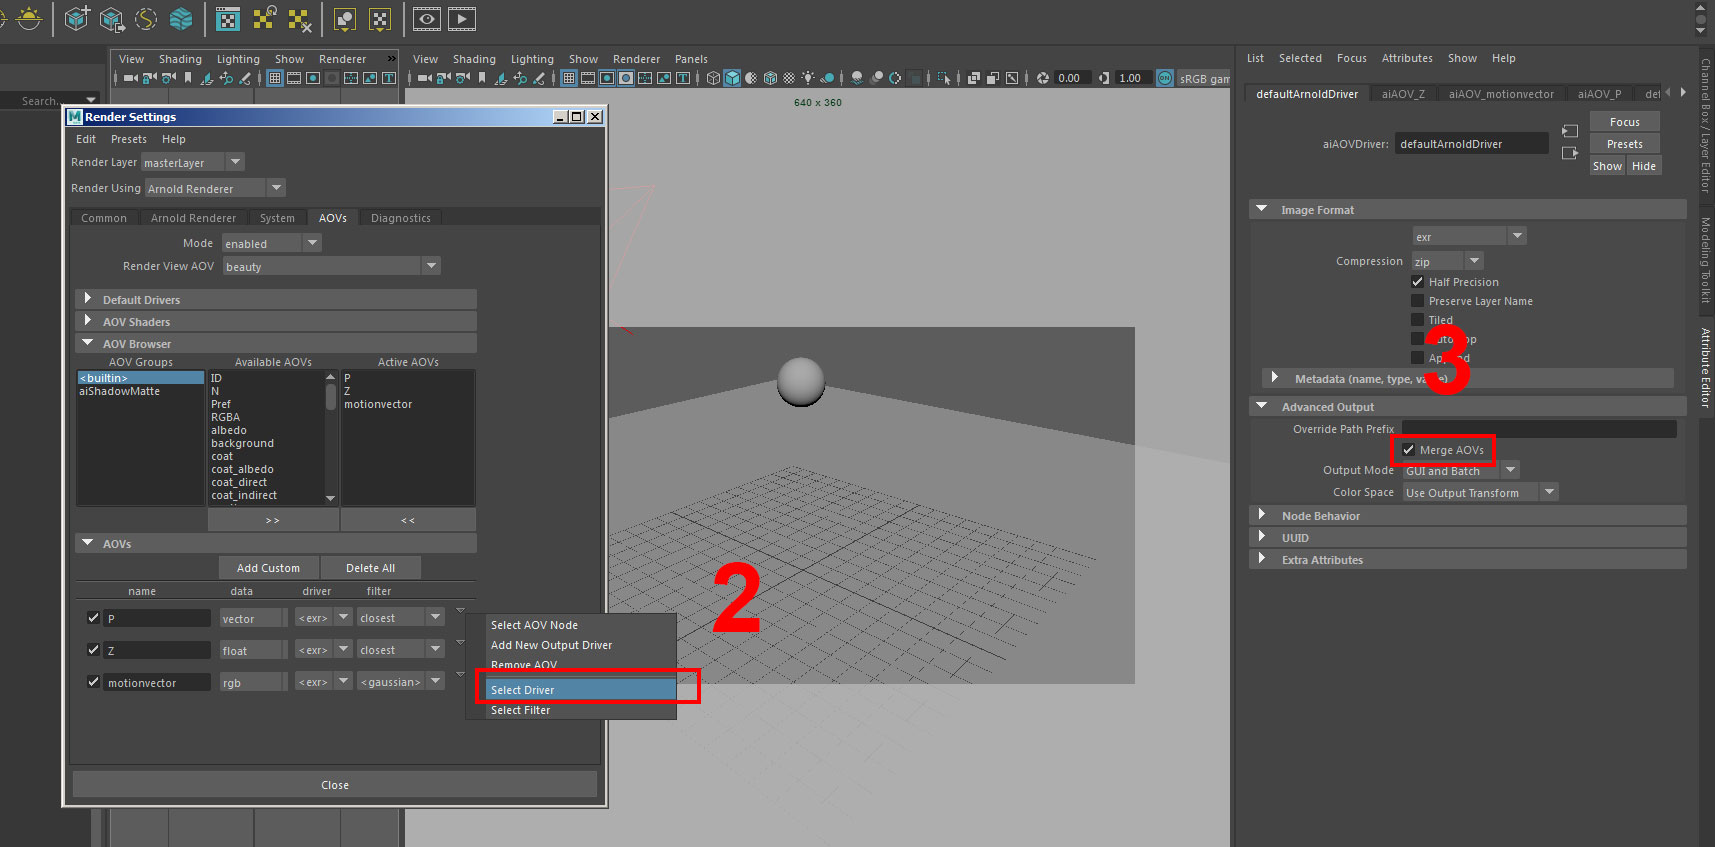Enable the Preserve Layer Name checkbox
Viewport: 1715px width, 847px height.
(x=1417, y=301)
